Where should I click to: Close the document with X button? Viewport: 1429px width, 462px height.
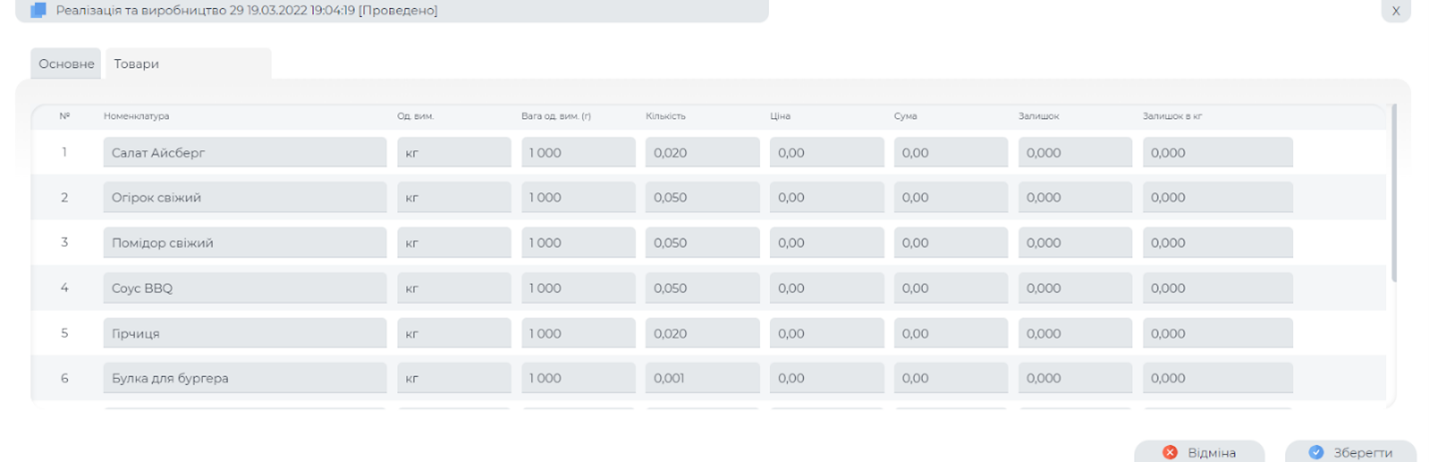[x=1396, y=11]
